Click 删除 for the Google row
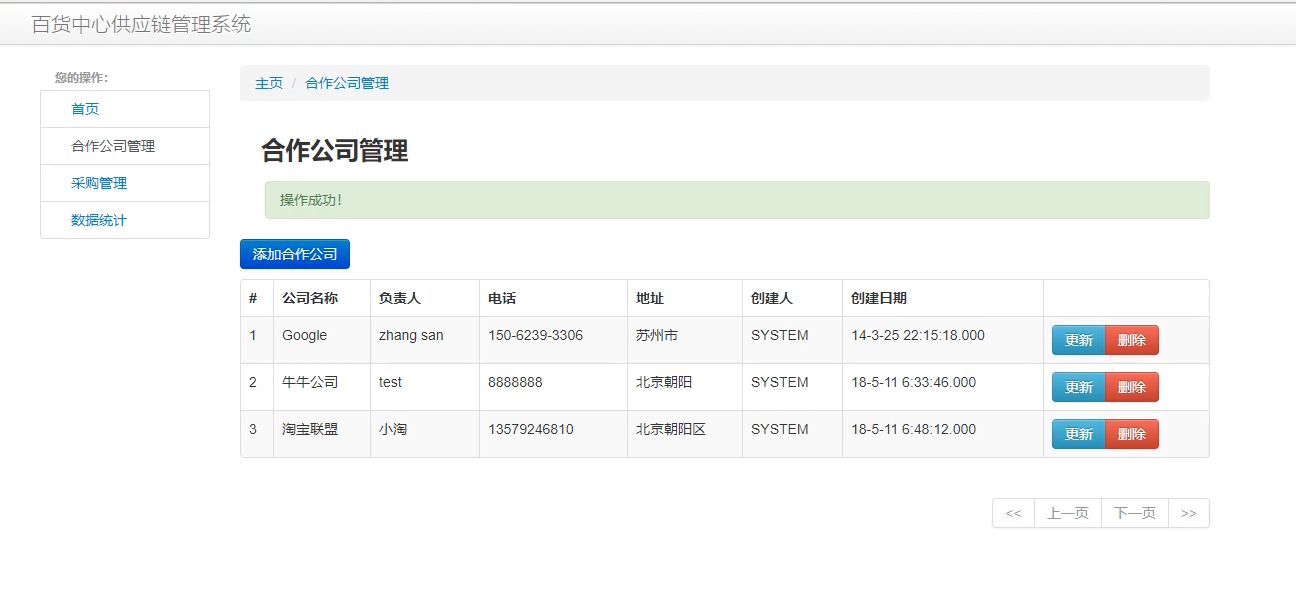This screenshot has width=1296, height=600. 1132,340
